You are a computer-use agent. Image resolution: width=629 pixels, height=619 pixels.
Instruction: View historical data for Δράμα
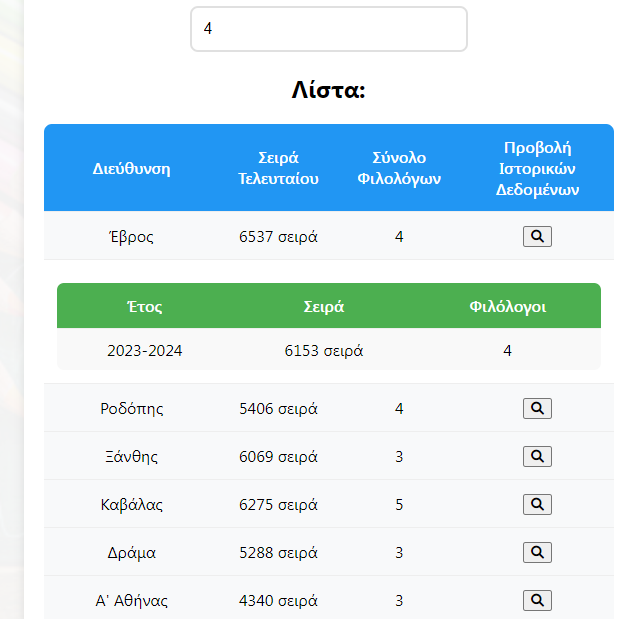tap(537, 552)
